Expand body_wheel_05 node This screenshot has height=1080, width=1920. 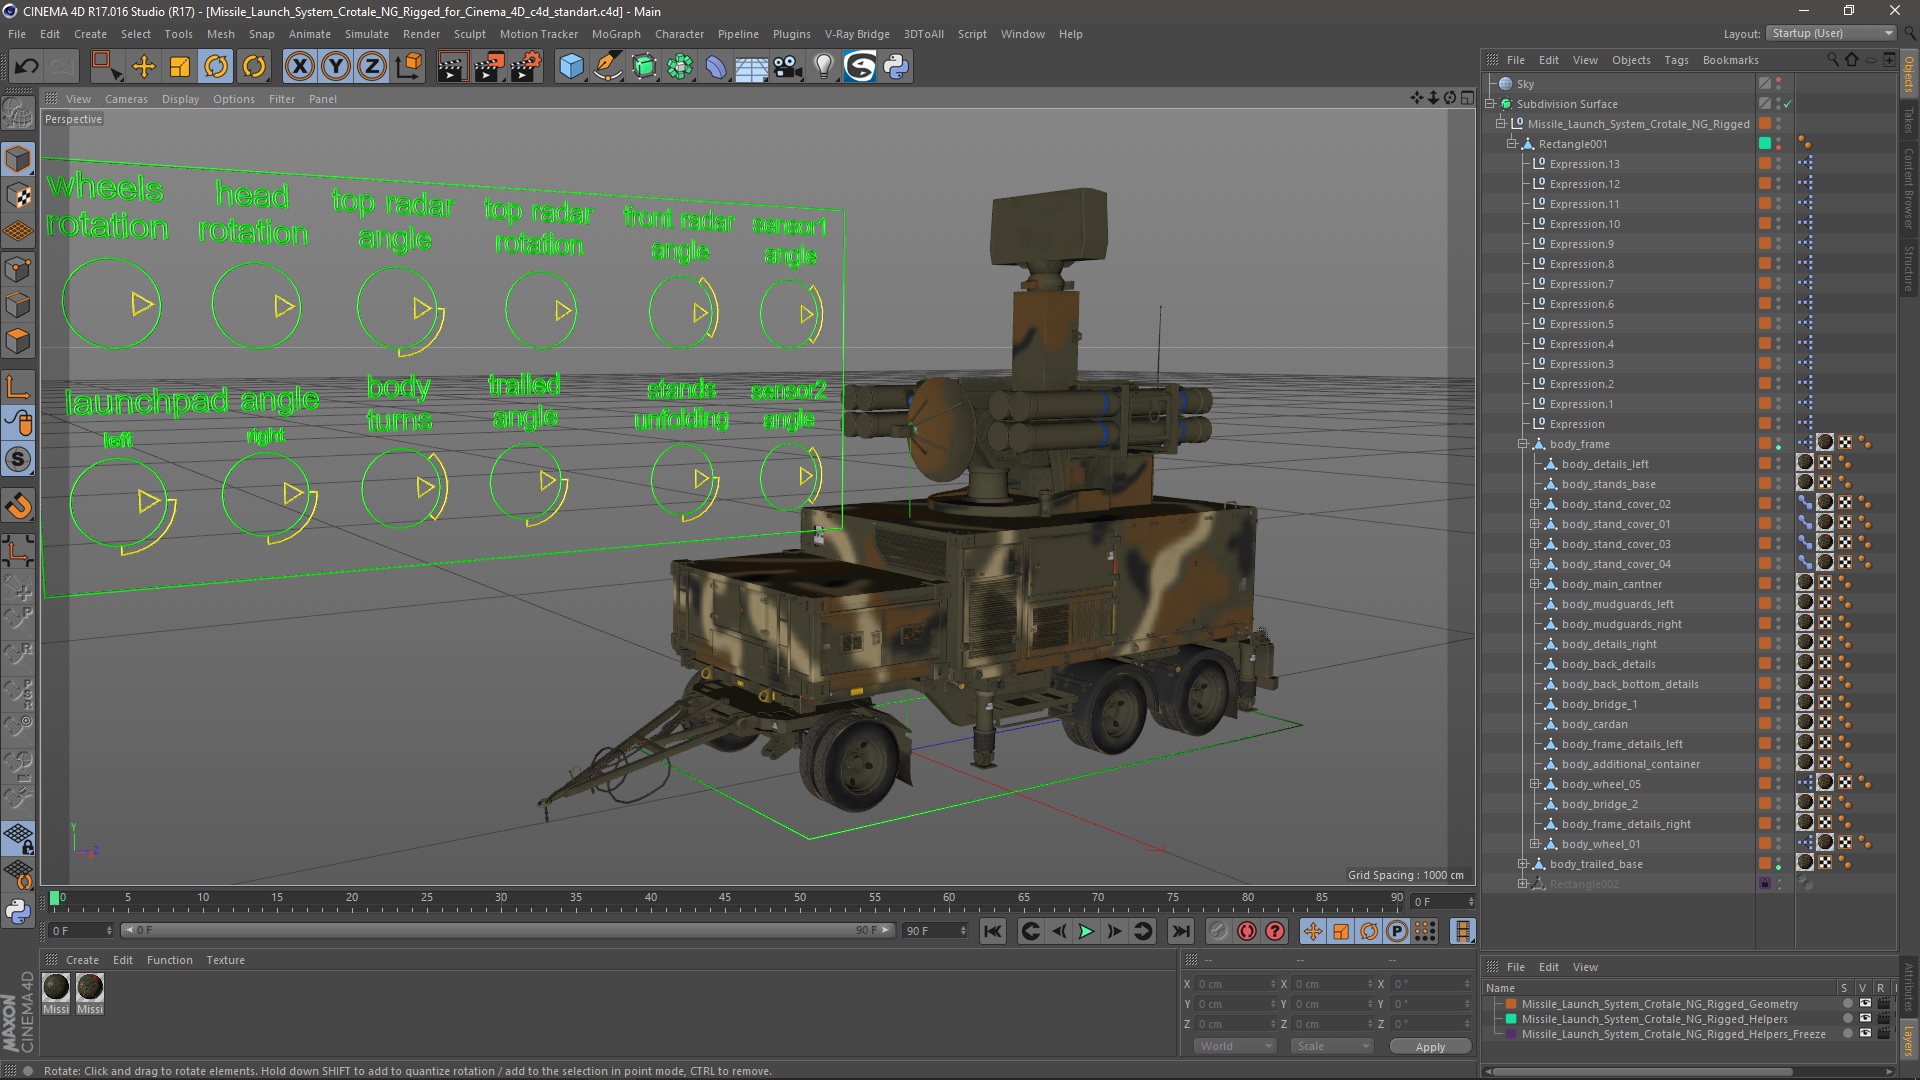click(1534, 784)
